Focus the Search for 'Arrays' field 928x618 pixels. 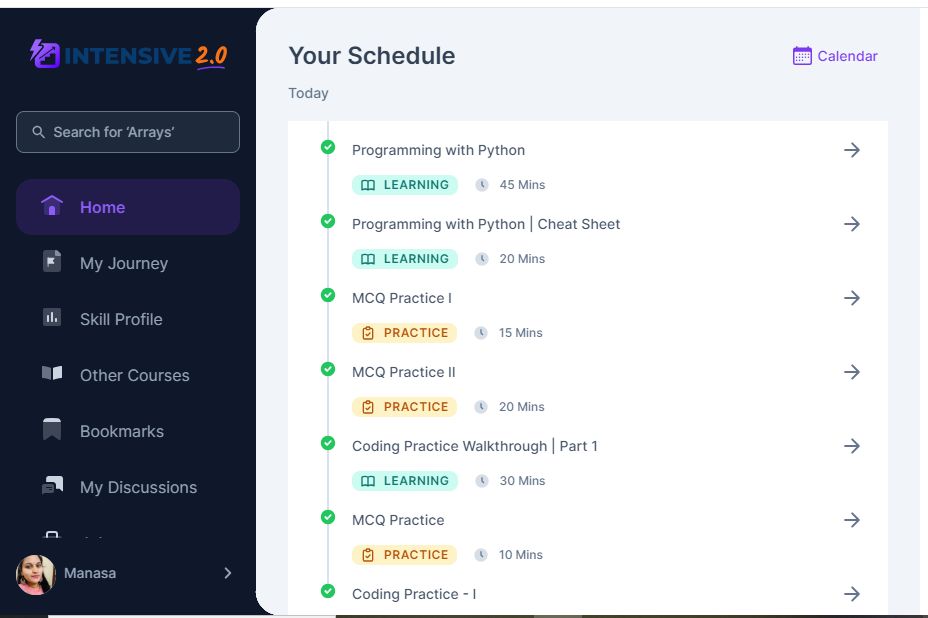pos(128,132)
